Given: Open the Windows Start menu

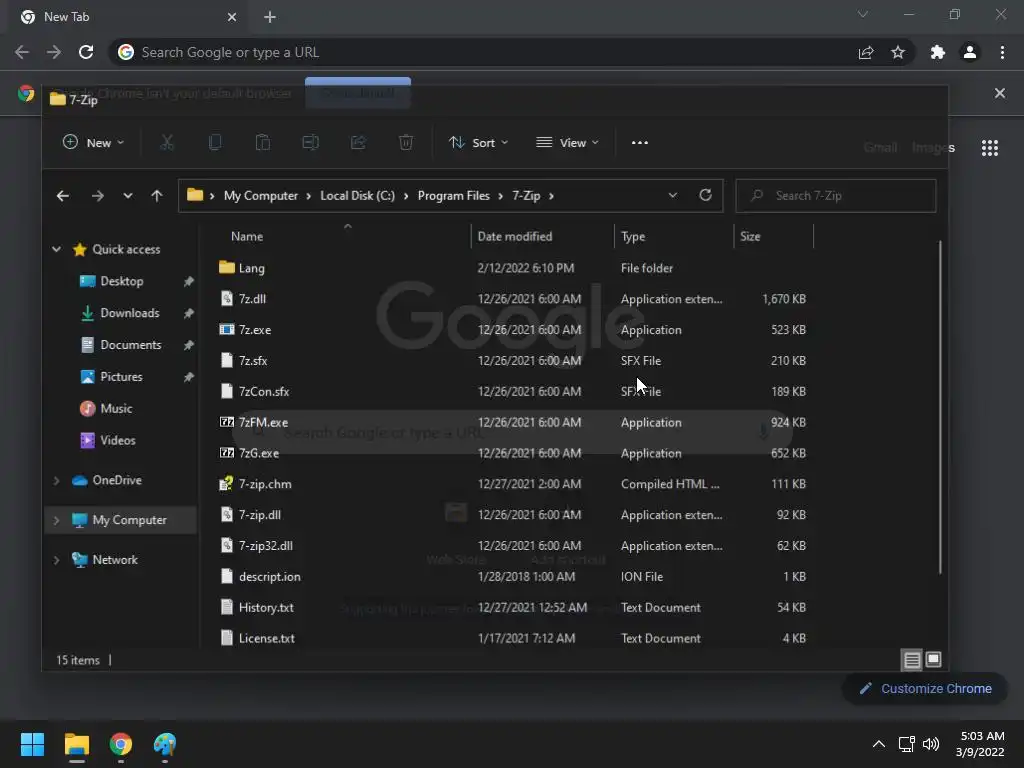Looking at the screenshot, I should (32, 744).
